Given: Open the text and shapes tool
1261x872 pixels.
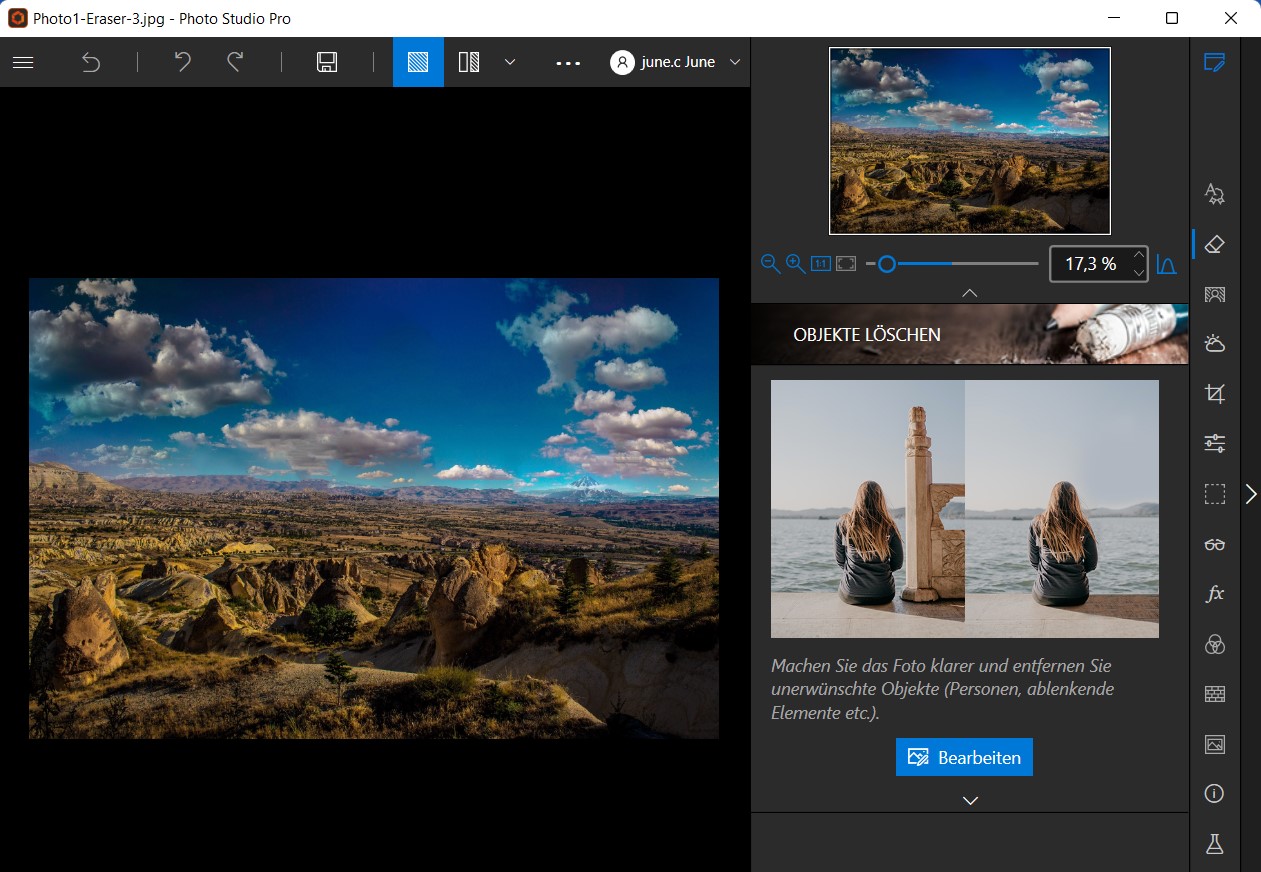Looking at the screenshot, I should click(x=1215, y=194).
